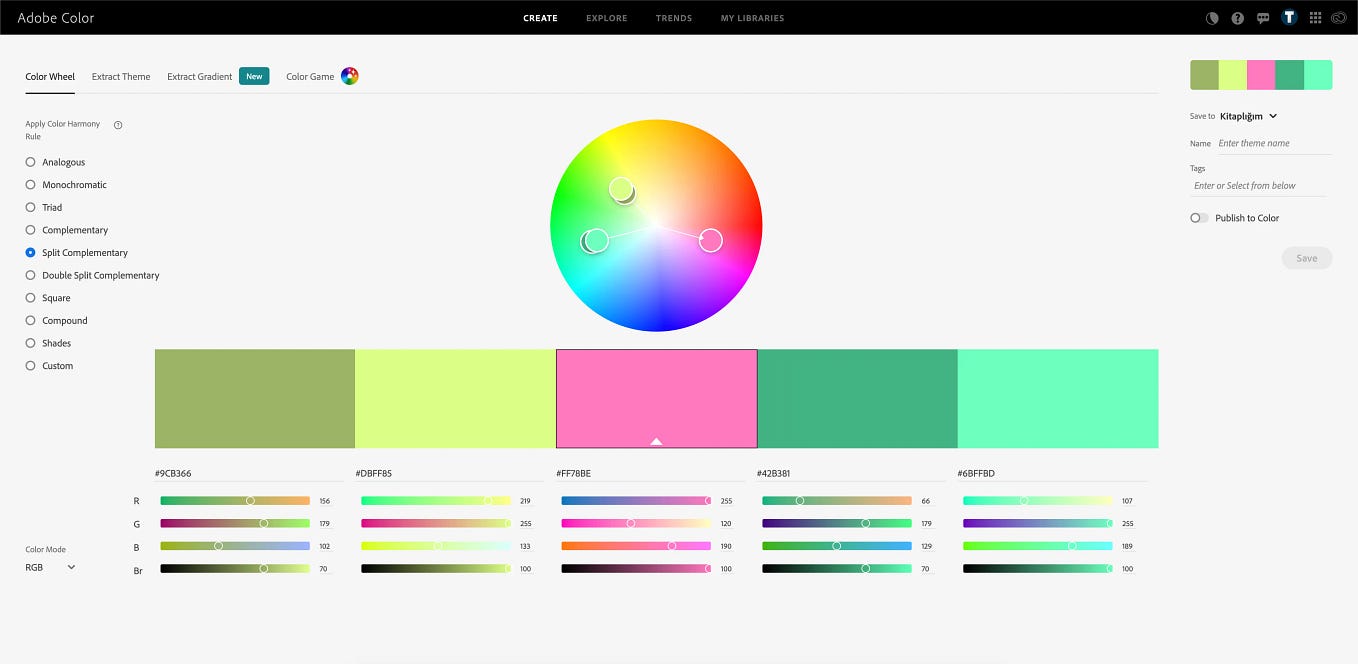Screen dimensions: 1358x664
Task: Open the Save to Kitaplığım dropdown
Action: pos(1248,116)
